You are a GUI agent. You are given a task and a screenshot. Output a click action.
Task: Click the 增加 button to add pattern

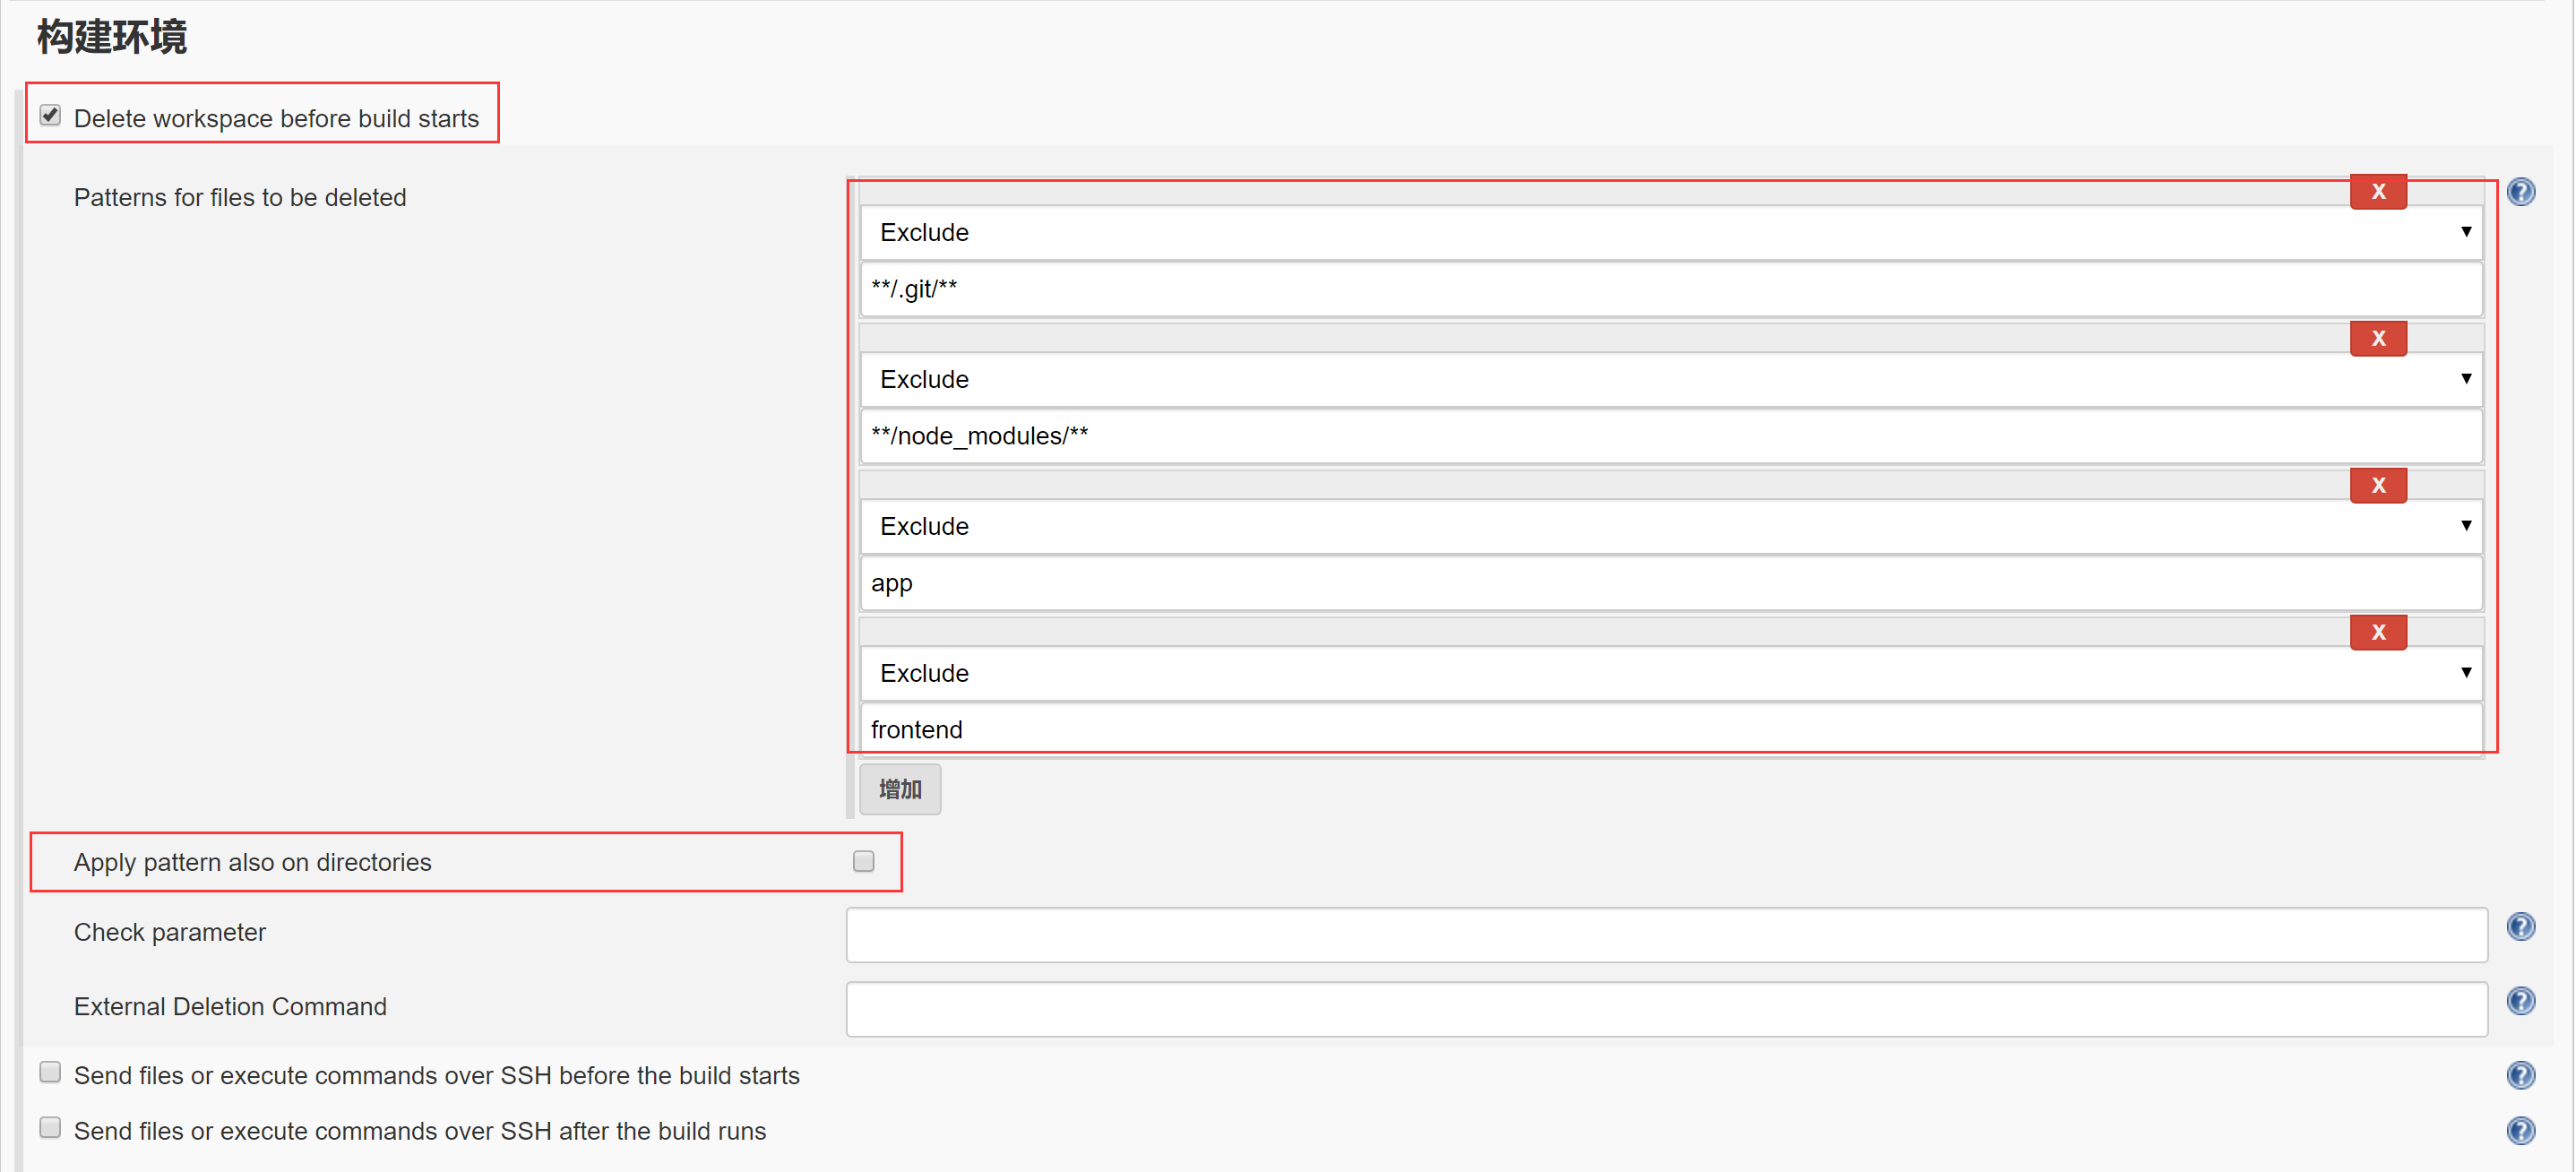coord(899,789)
